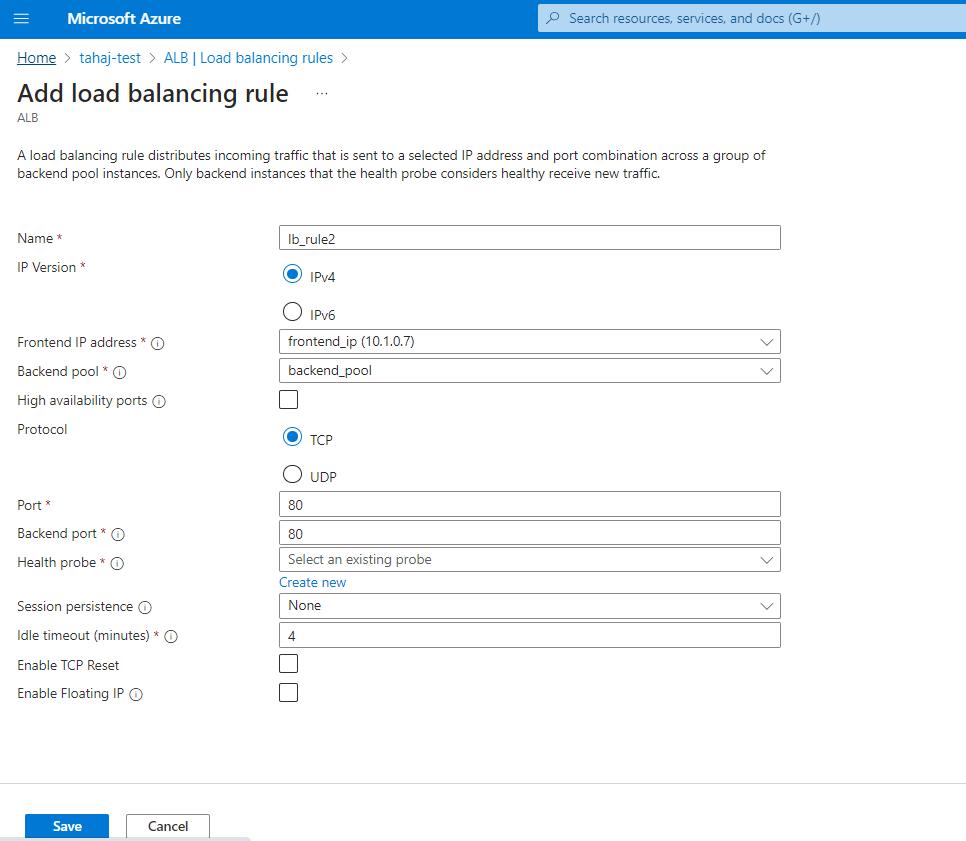Select the UDP protocol option
Screen dimensions: 966x841
(292, 474)
